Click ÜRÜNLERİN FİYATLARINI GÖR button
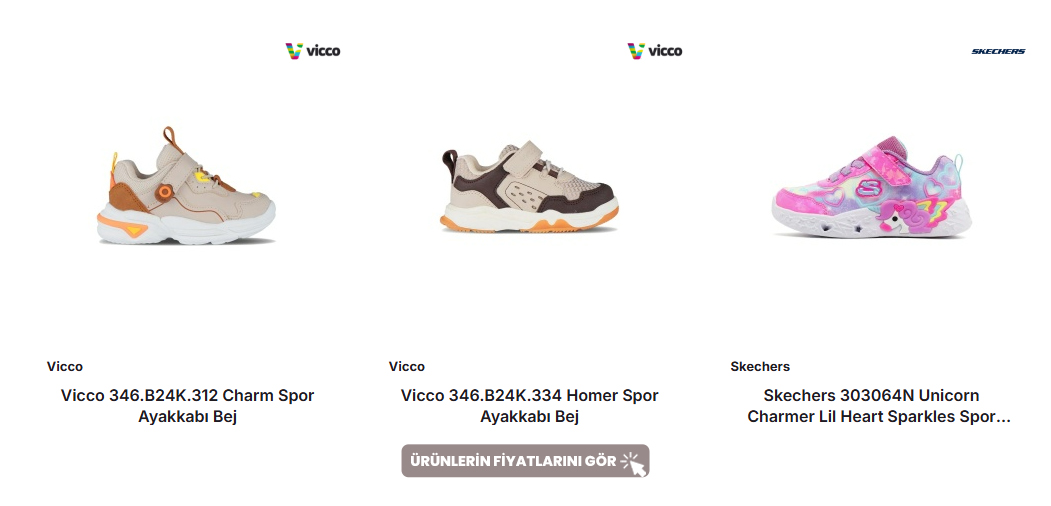 click(526, 461)
